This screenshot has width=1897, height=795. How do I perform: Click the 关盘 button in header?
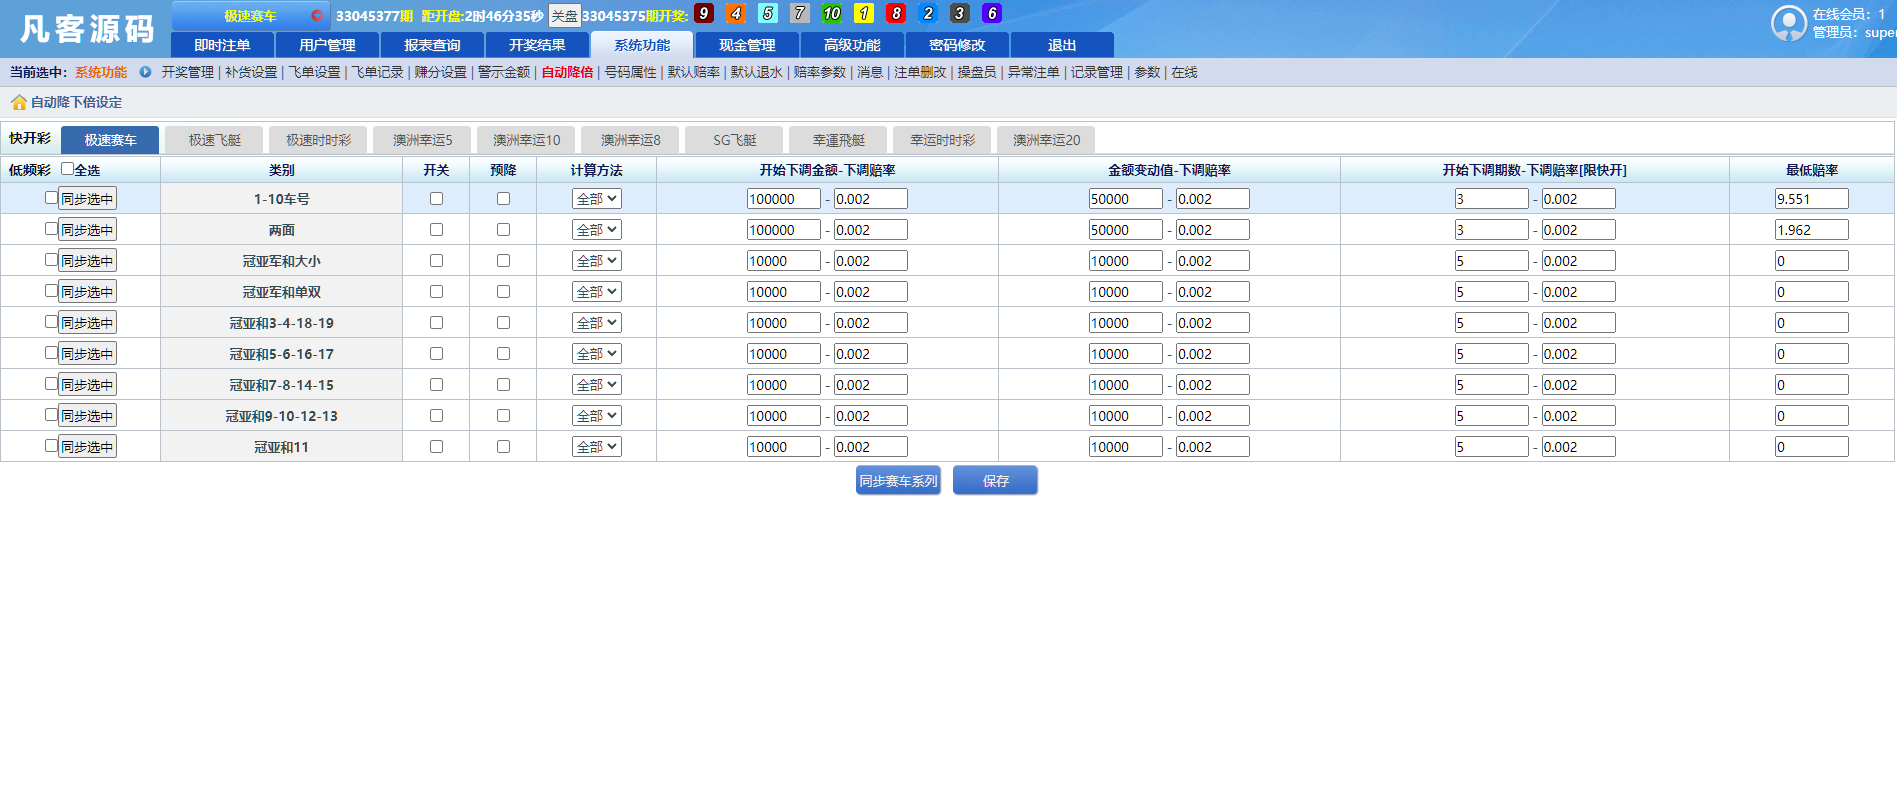click(564, 16)
